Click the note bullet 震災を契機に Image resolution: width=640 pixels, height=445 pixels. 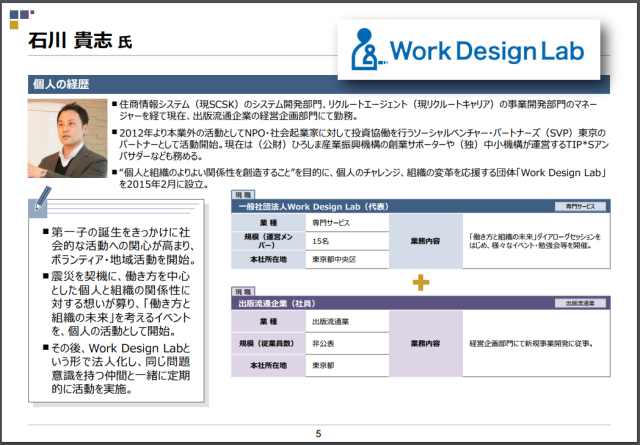point(117,303)
